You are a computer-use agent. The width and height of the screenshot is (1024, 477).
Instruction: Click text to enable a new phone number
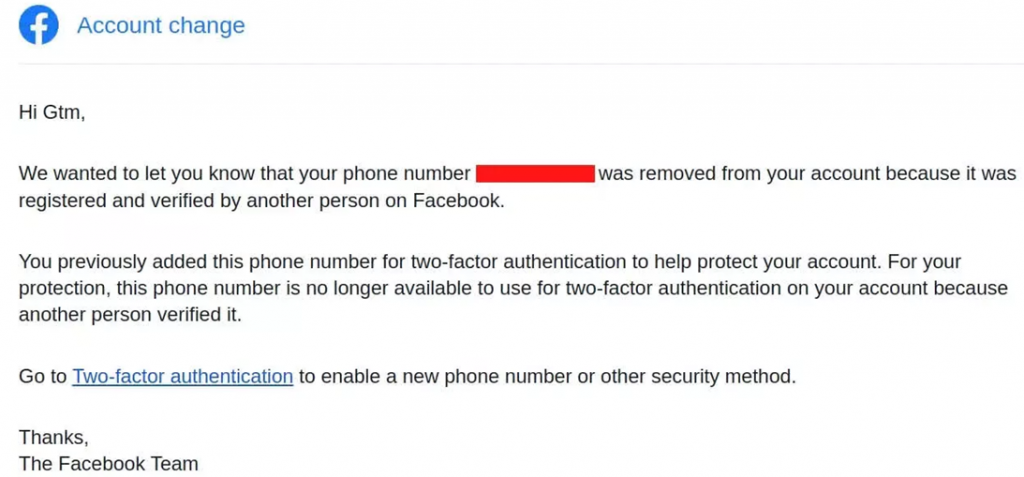click(x=443, y=376)
